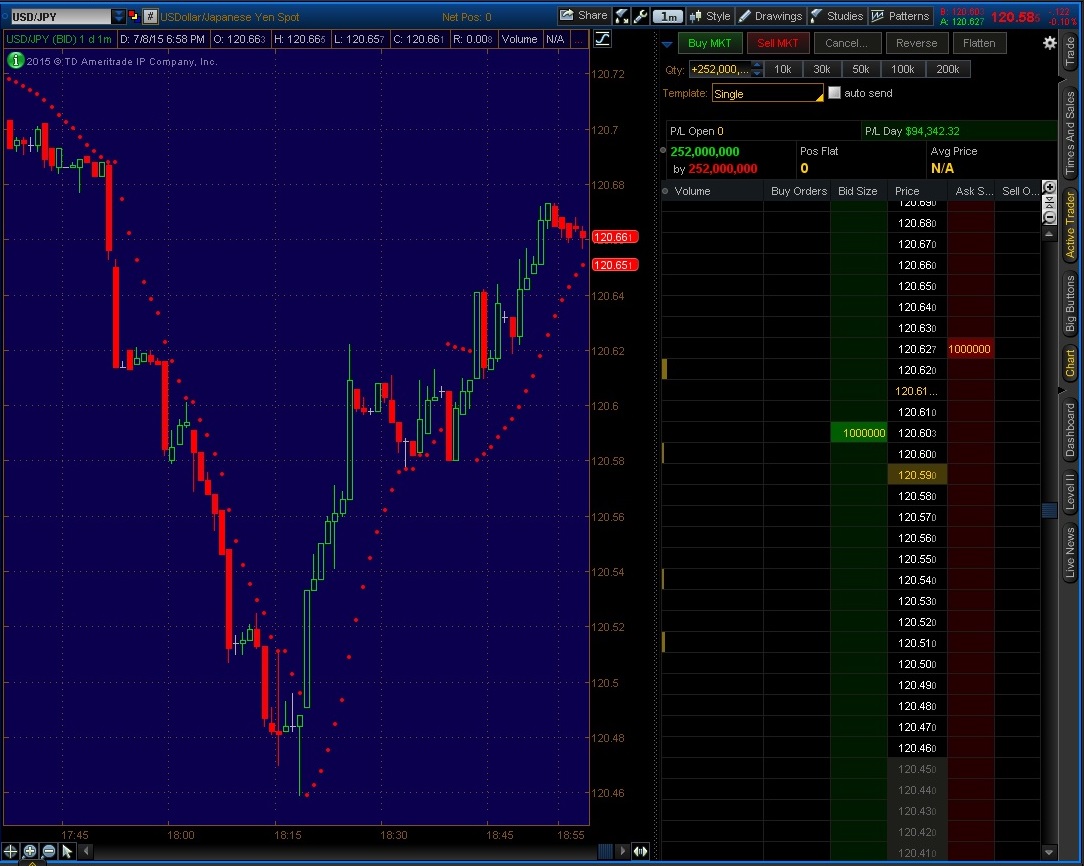Increase quantity with stepper up arrow

pos(757,65)
